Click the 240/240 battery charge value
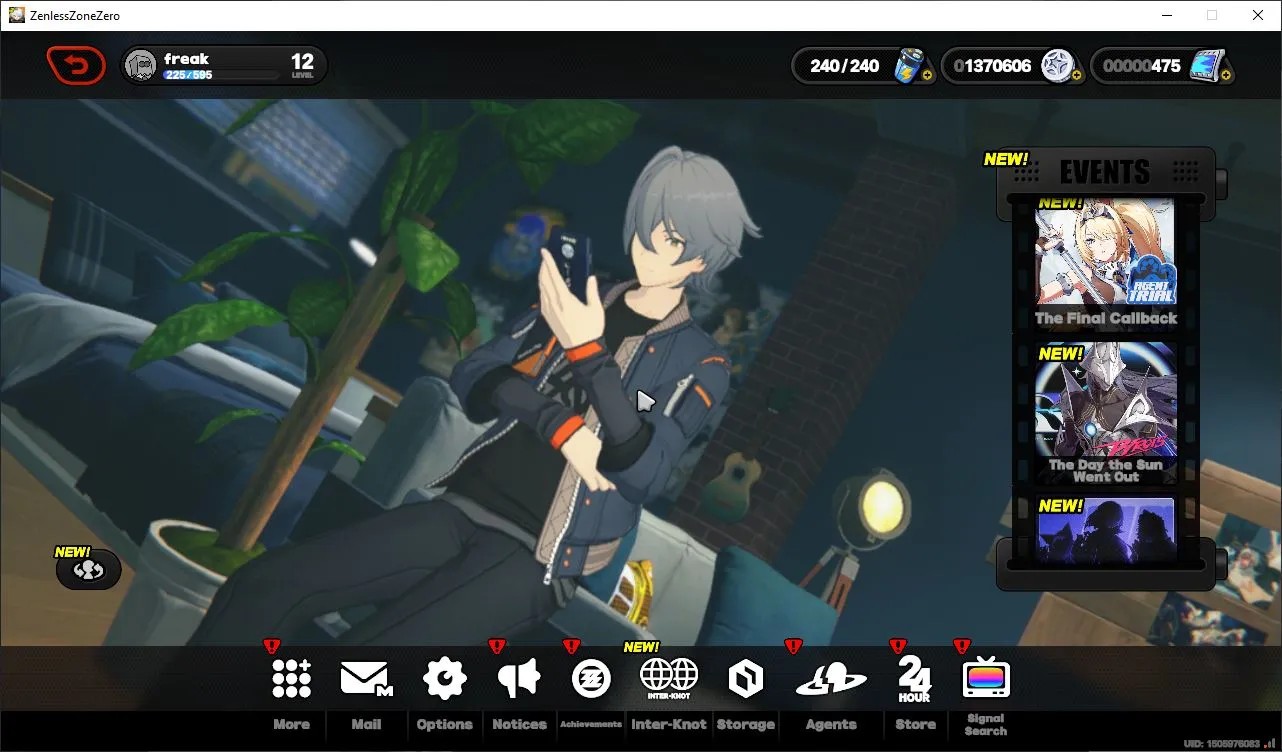 [x=845, y=66]
